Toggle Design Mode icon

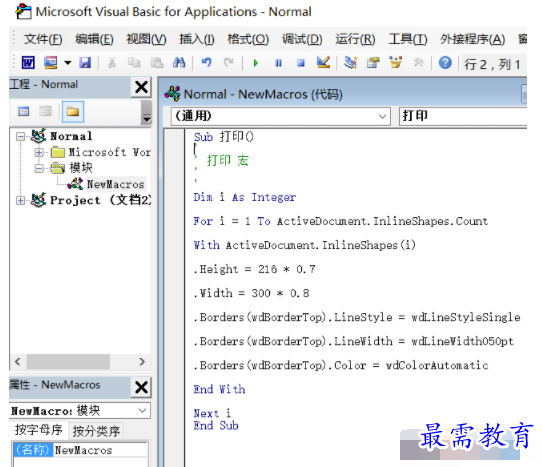pyautogui.click(x=323, y=63)
